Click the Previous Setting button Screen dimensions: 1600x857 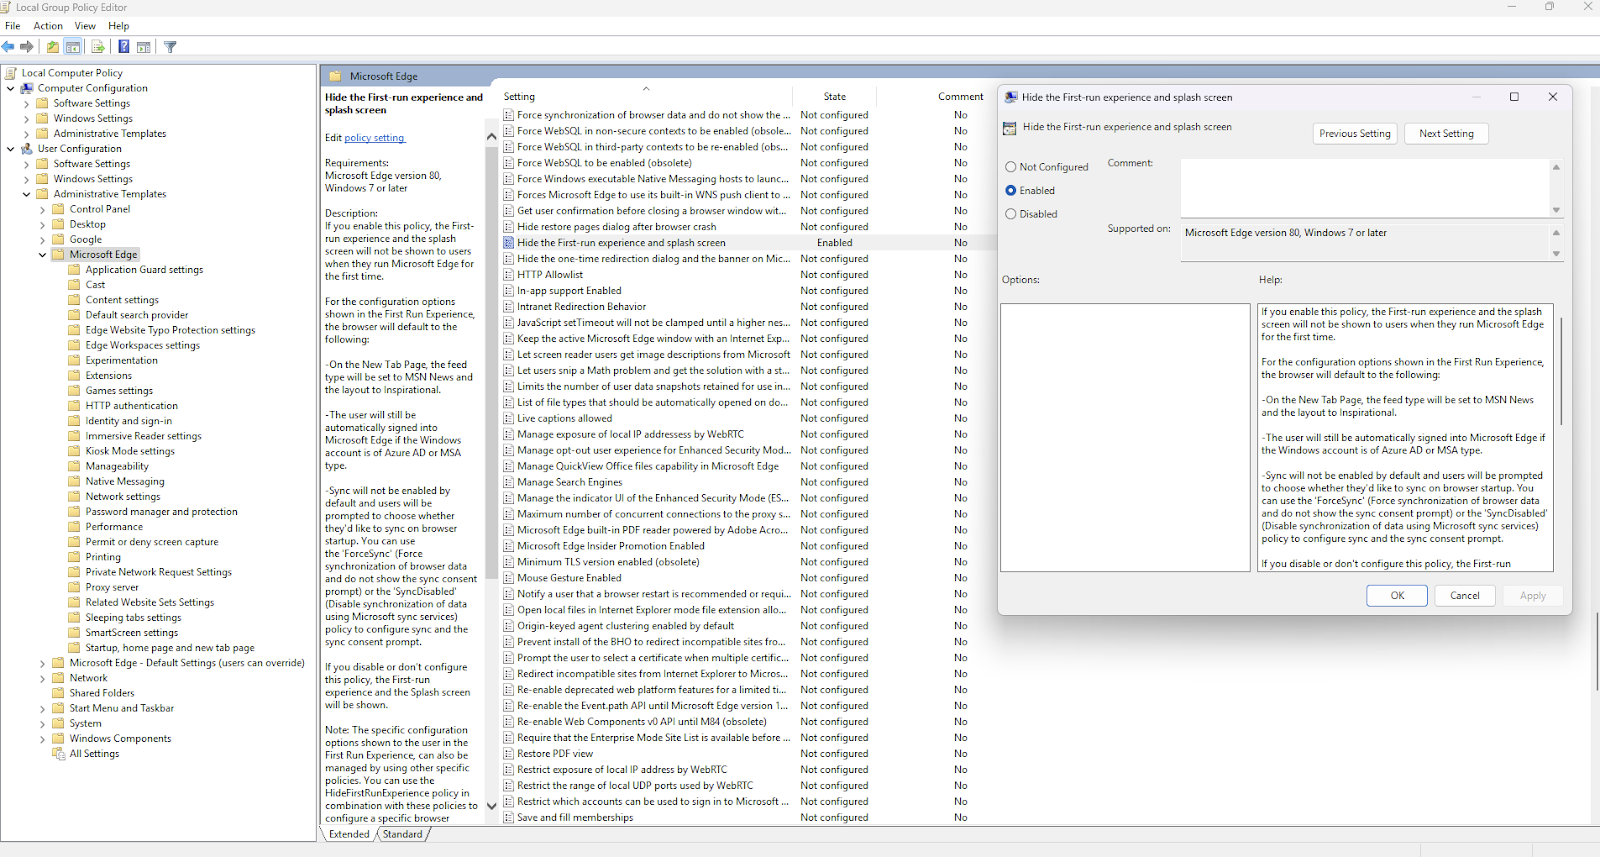pyautogui.click(x=1355, y=134)
